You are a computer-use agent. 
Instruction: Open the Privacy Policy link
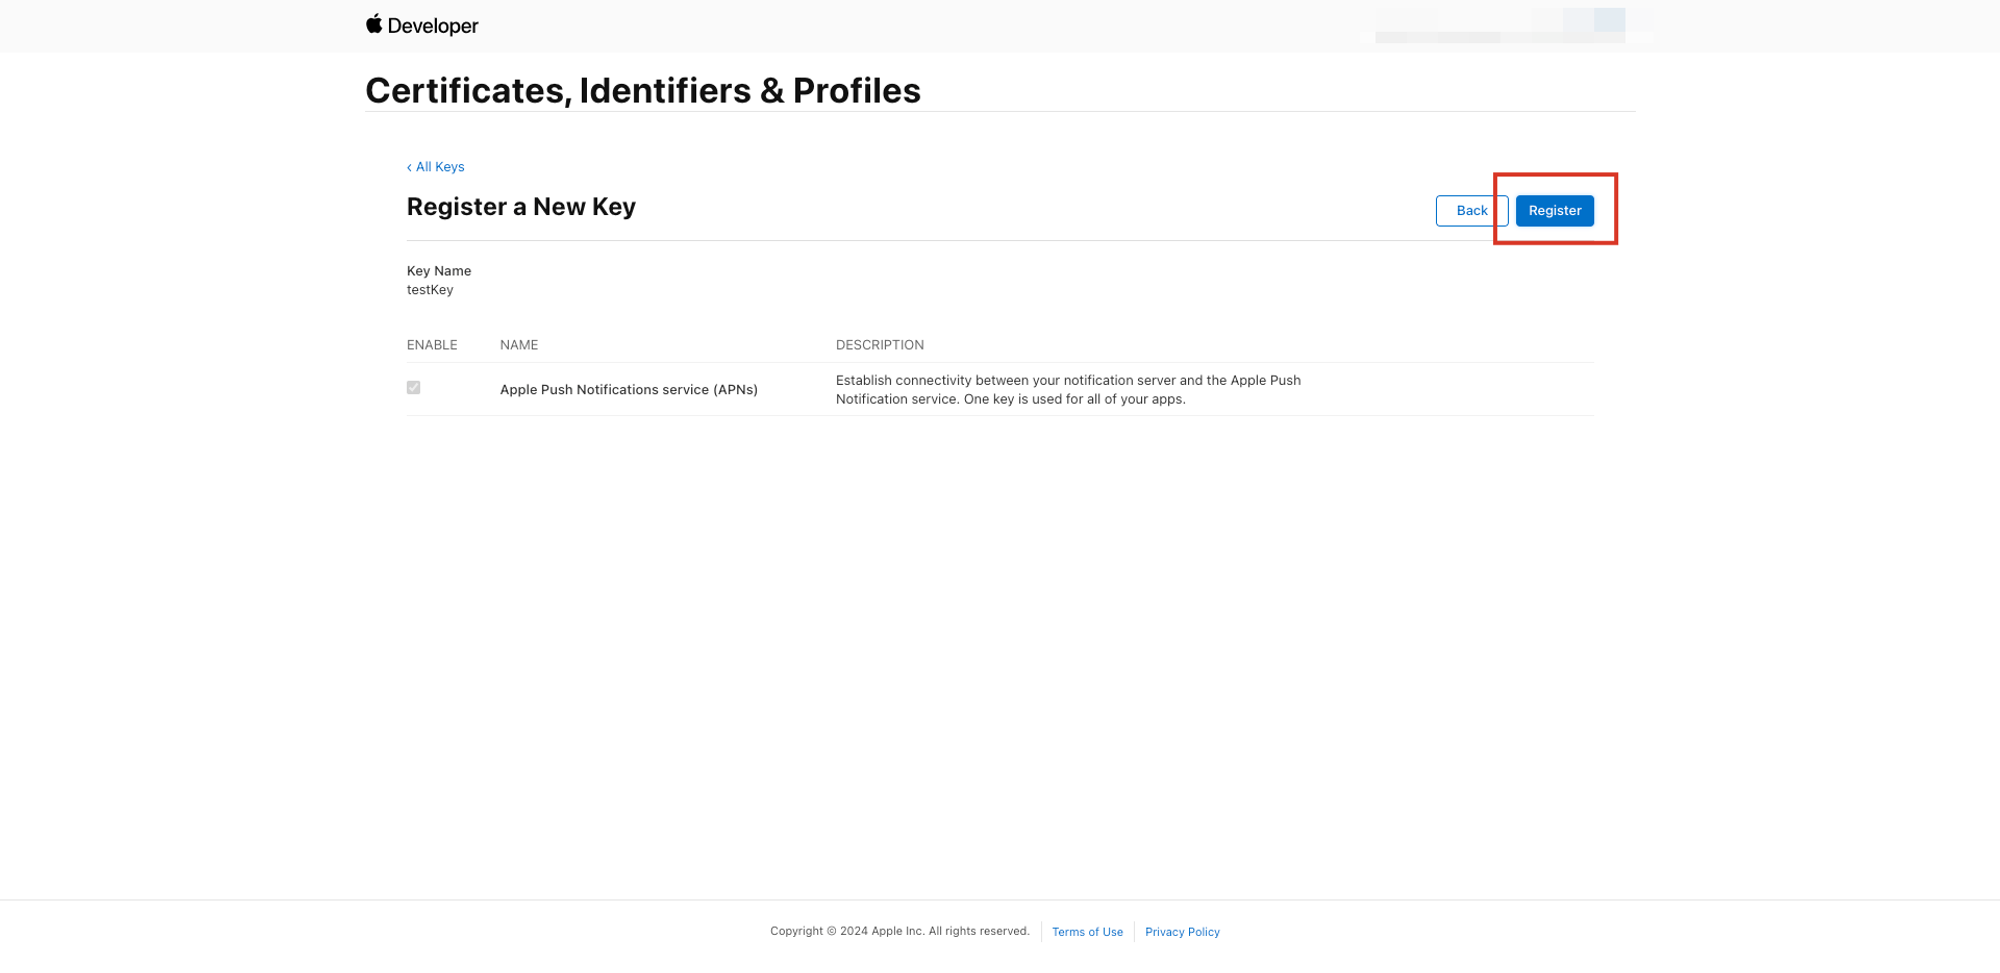[x=1182, y=932]
